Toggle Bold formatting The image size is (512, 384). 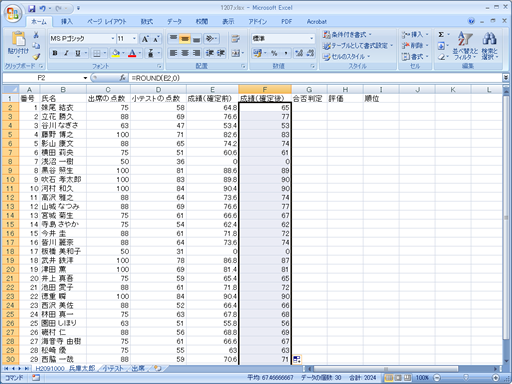point(55,53)
